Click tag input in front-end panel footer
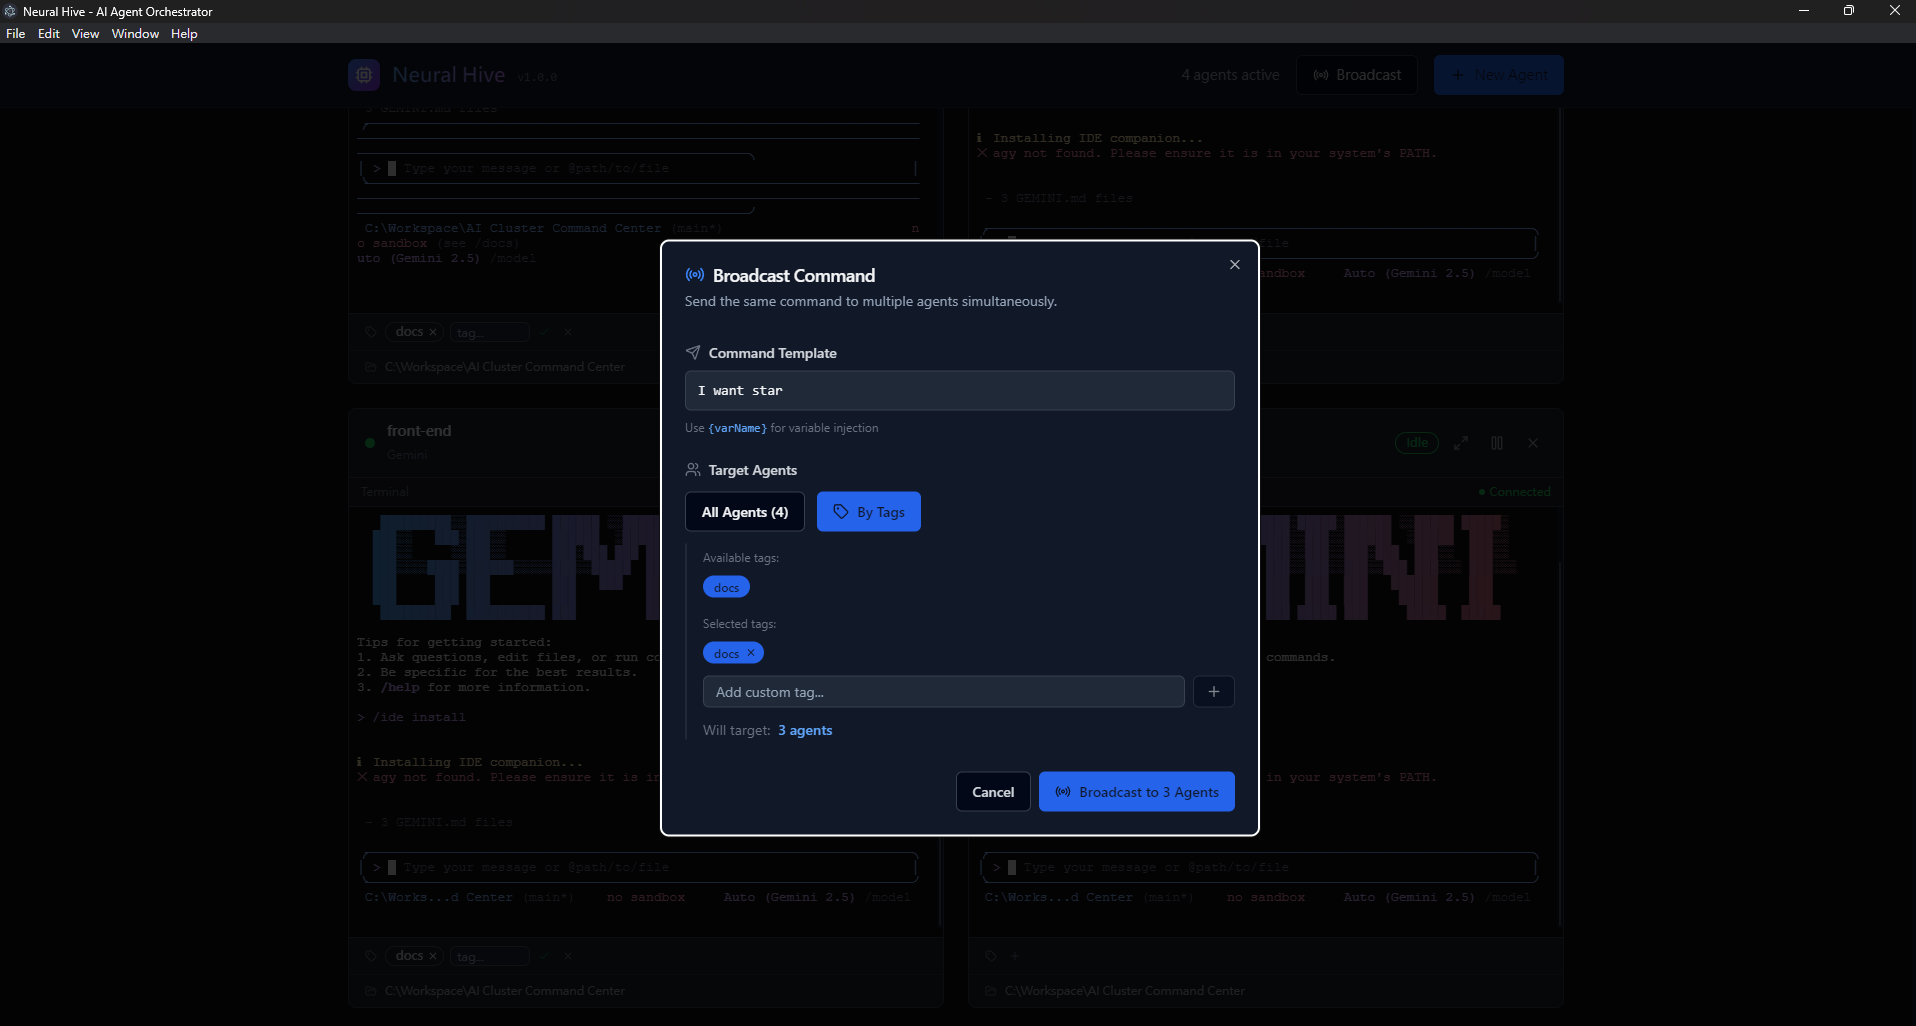Screen dimensions: 1916x1026 (489, 956)
